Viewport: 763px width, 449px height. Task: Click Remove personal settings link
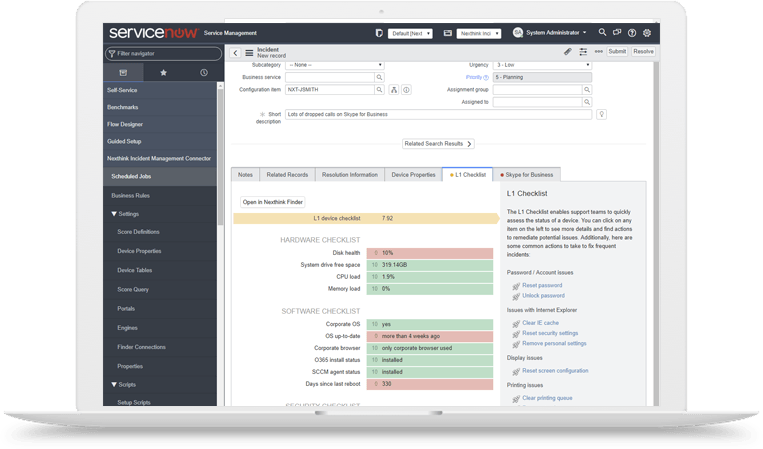(554, 343)
